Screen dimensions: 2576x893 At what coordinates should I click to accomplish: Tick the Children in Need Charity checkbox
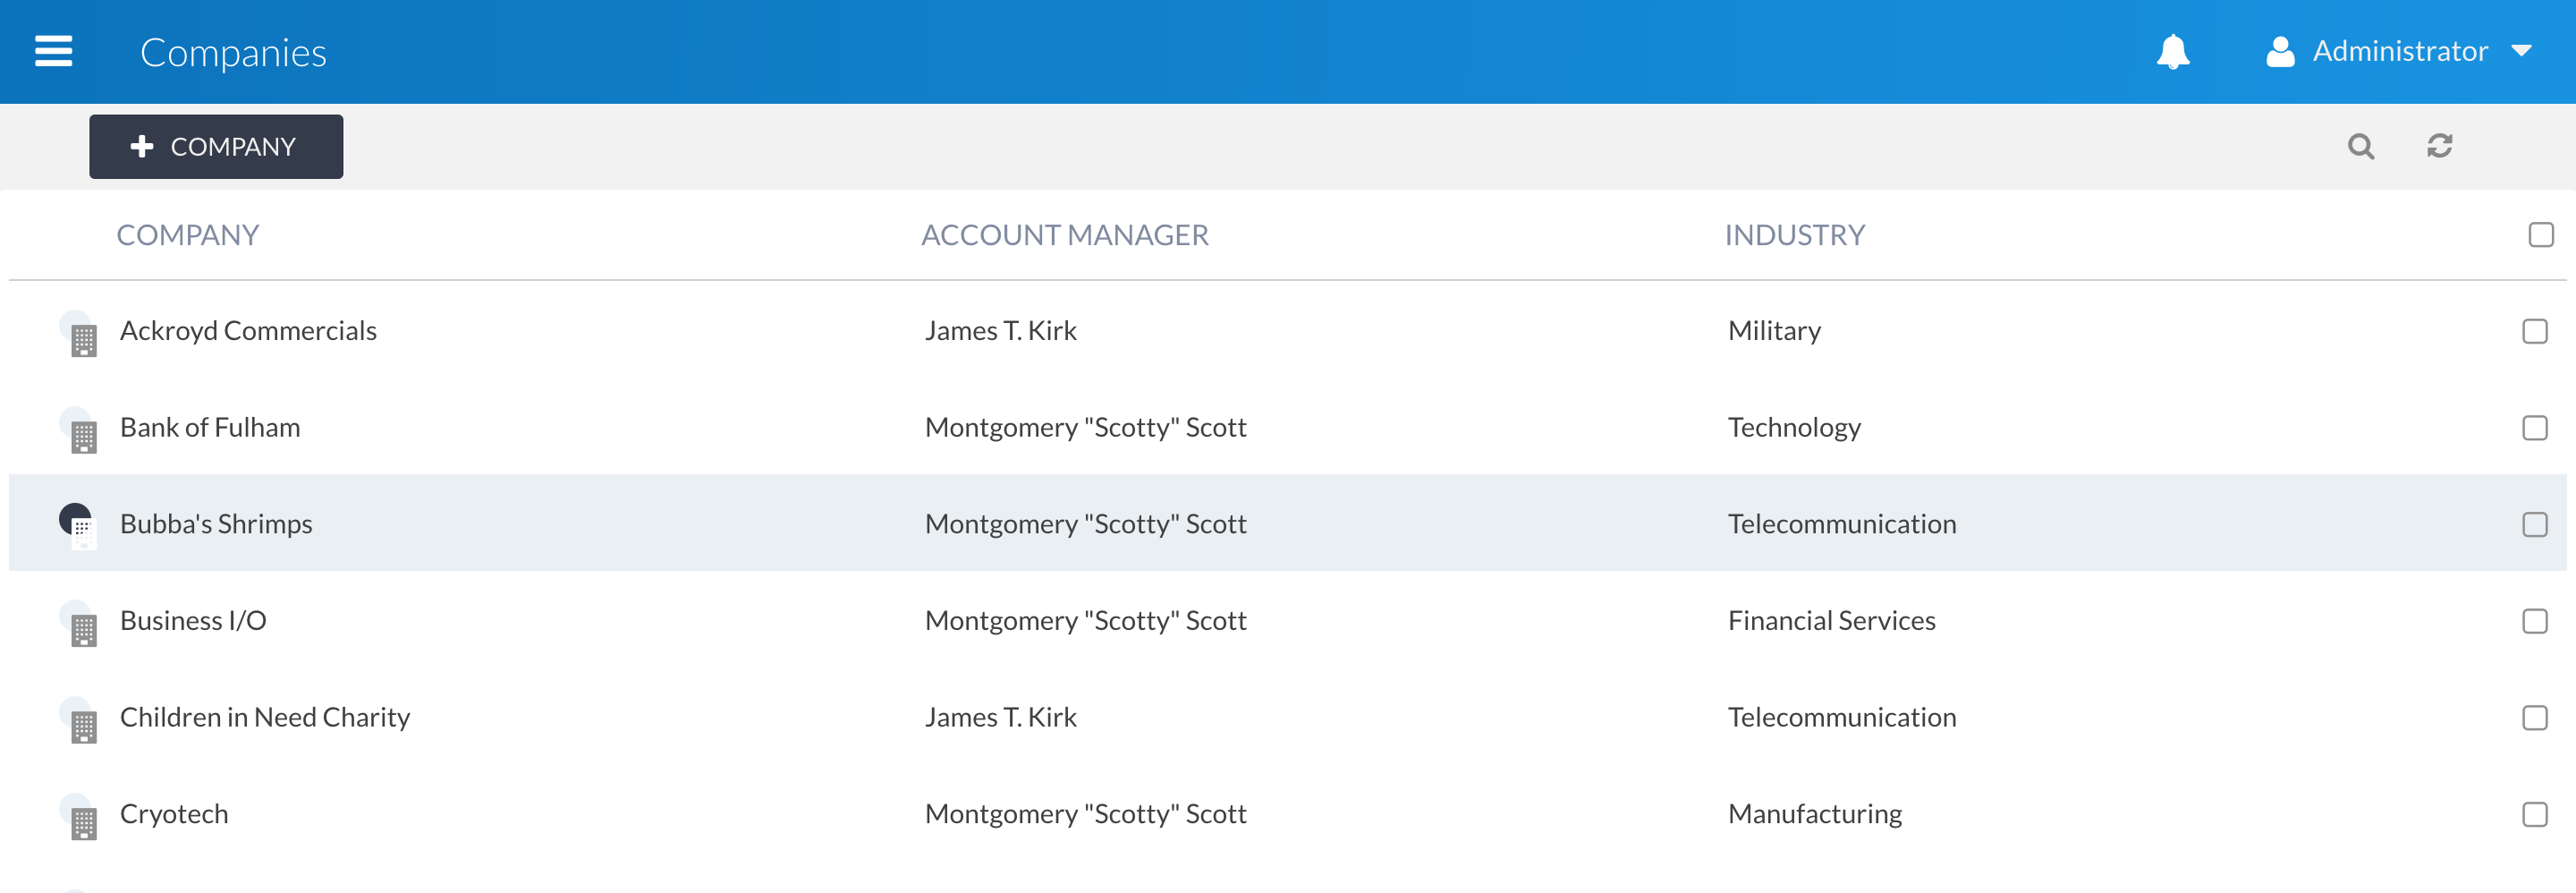click(2534, 718)
